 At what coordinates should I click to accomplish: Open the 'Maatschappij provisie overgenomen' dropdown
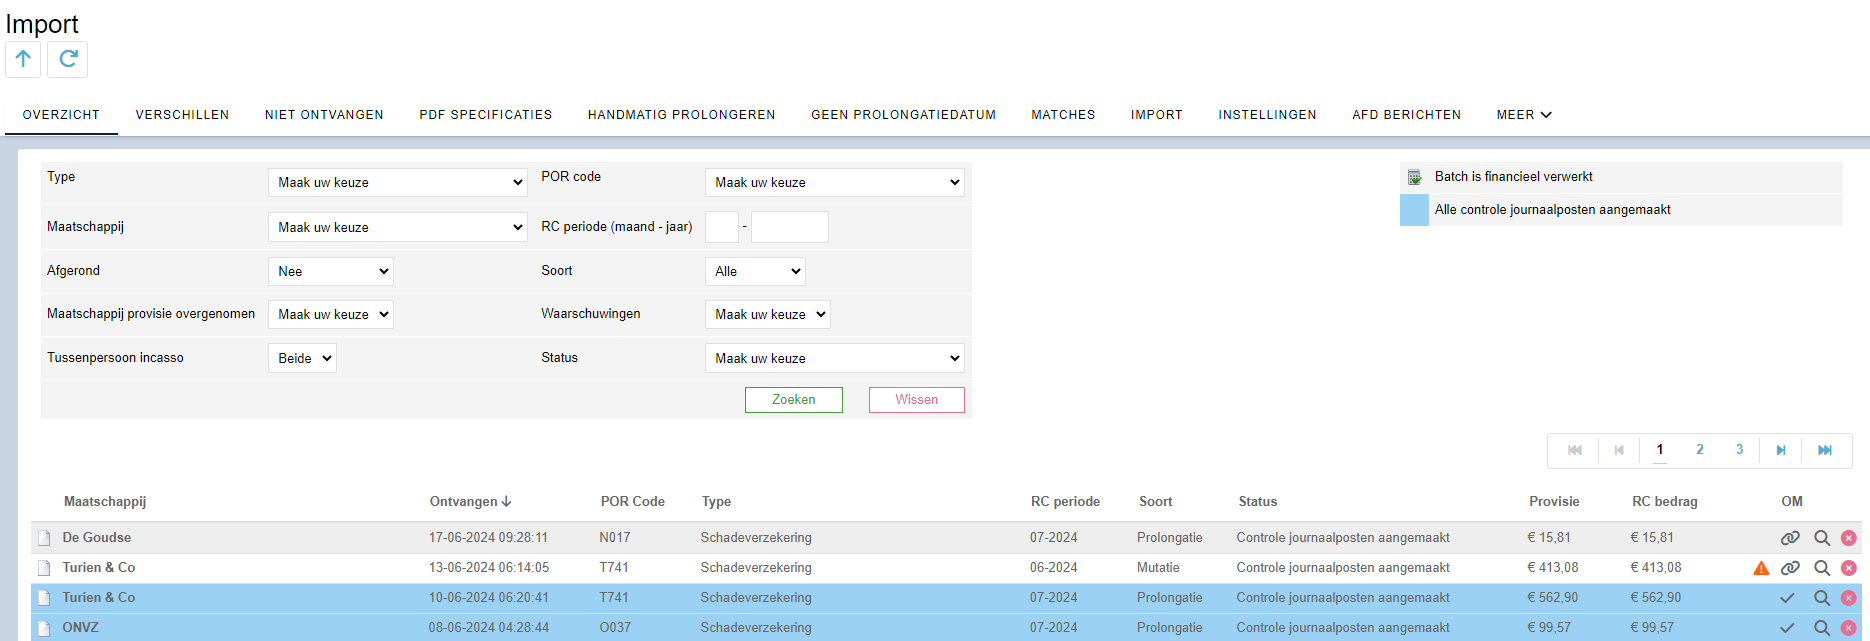(x=331, y=314)
